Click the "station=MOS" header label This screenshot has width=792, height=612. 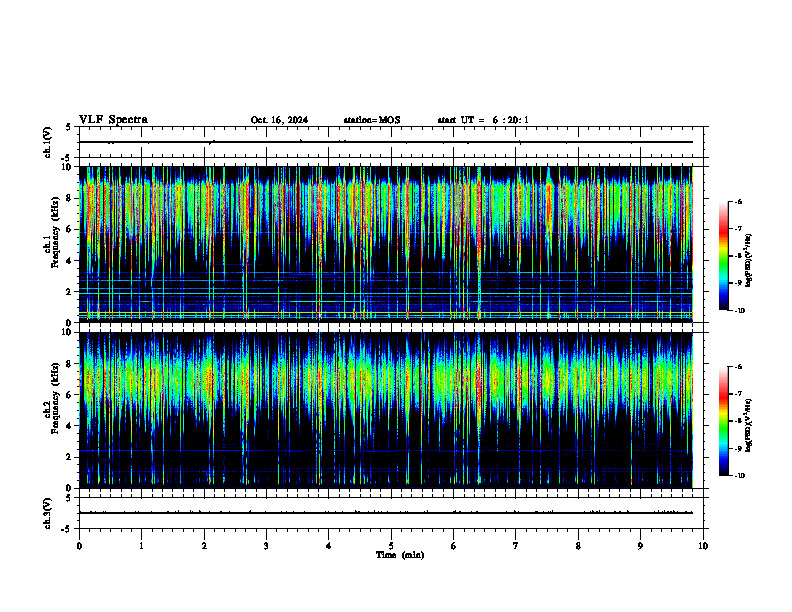(372, 120)
